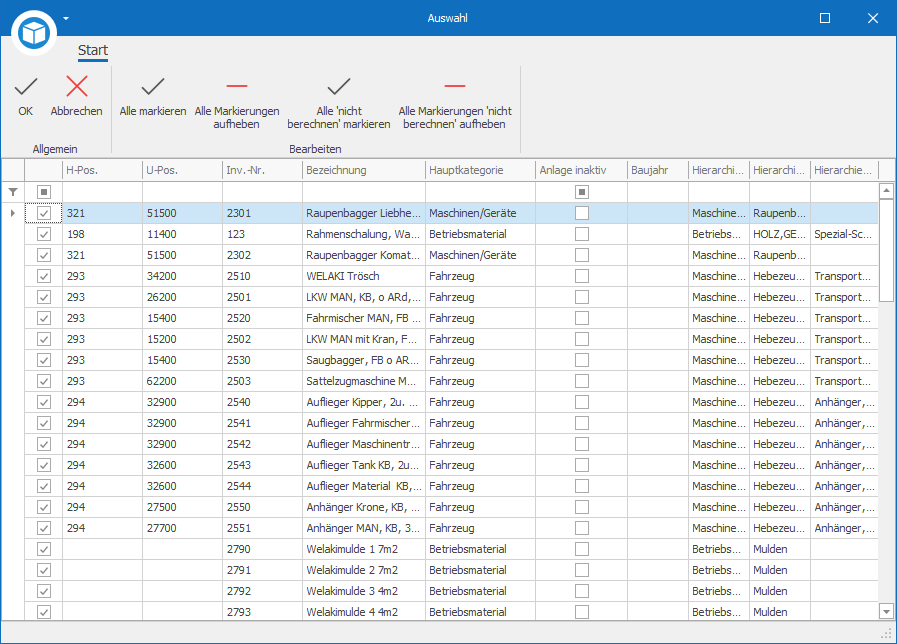Viewport: 897px width, 644px height.
Task: Click Alle Markierungen aufheben red dash icon
Action: [237, 86]
